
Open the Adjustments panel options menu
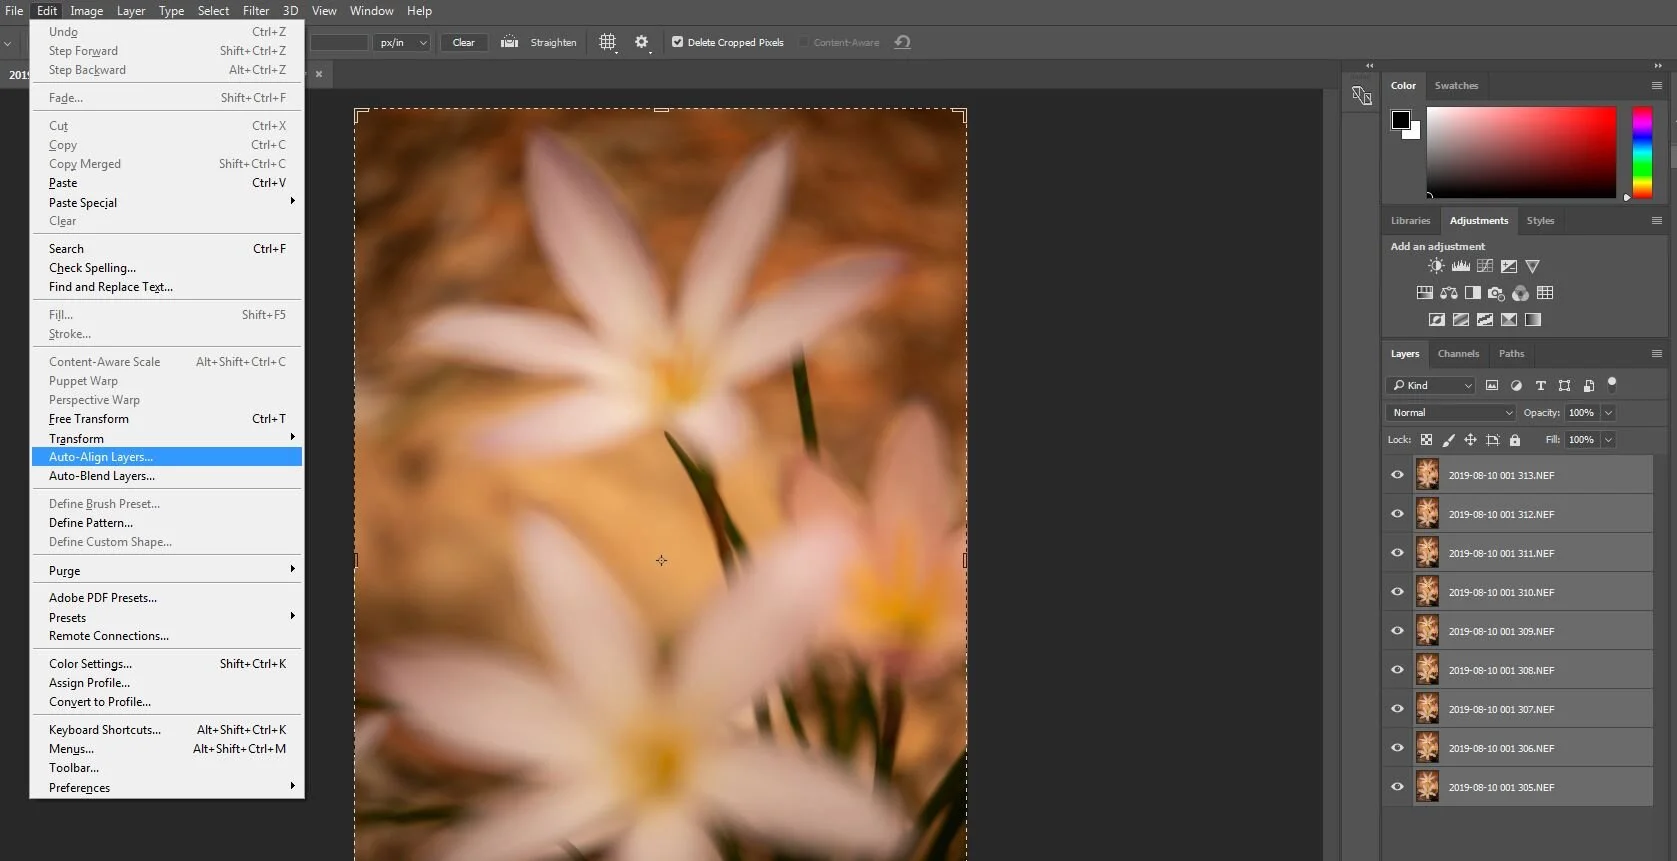(x=1656, y=221)
